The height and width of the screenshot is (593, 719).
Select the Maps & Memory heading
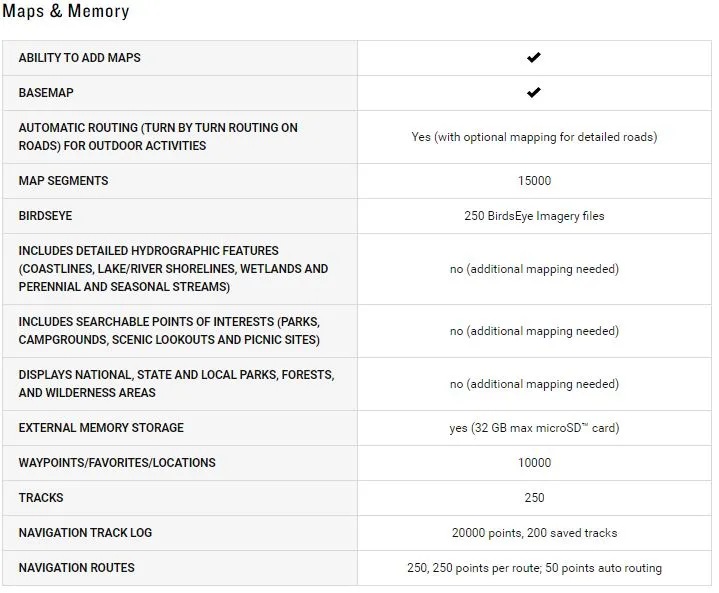pos(66,11)
